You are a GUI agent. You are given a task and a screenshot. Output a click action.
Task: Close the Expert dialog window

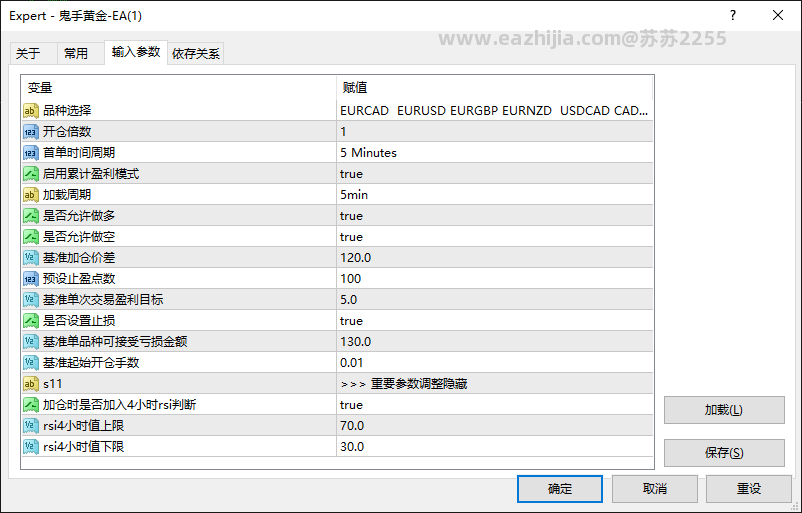778,15
